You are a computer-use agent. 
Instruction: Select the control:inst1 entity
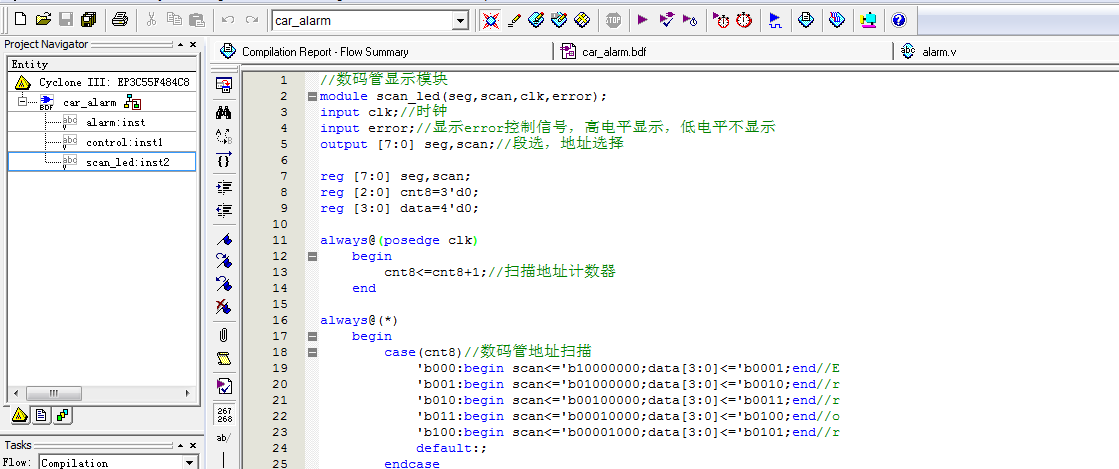pos(124,143)
